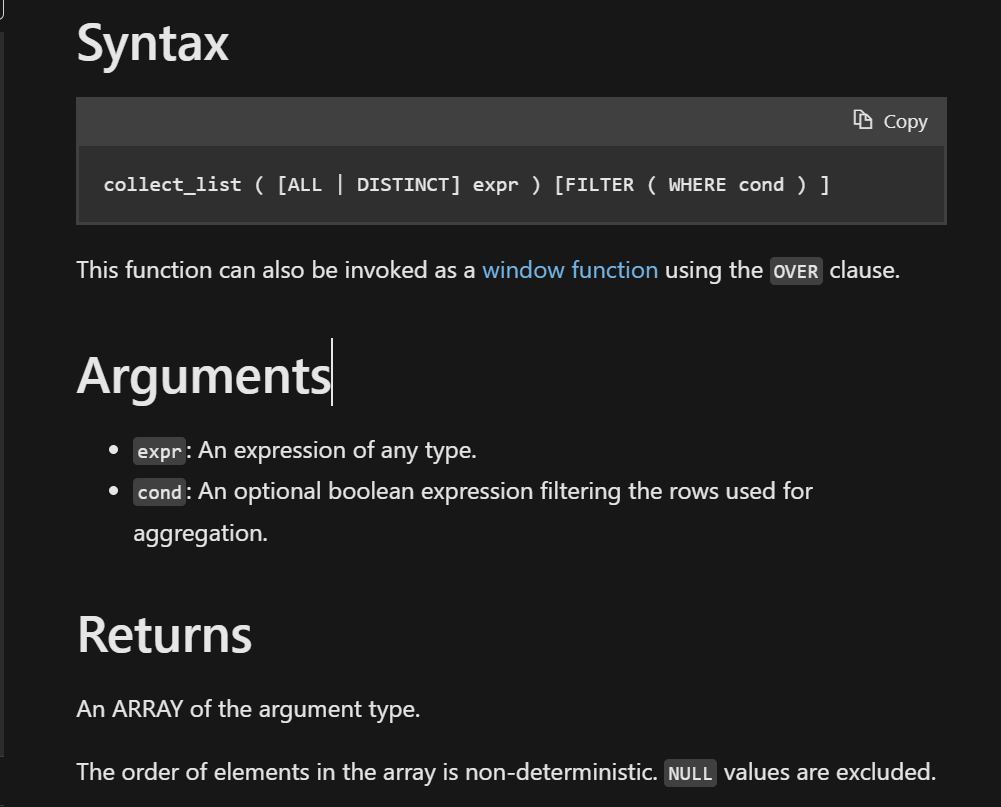1001x807 pixels.
Task: Open the window function hyperlink
Action: click(x=570, y=270)
